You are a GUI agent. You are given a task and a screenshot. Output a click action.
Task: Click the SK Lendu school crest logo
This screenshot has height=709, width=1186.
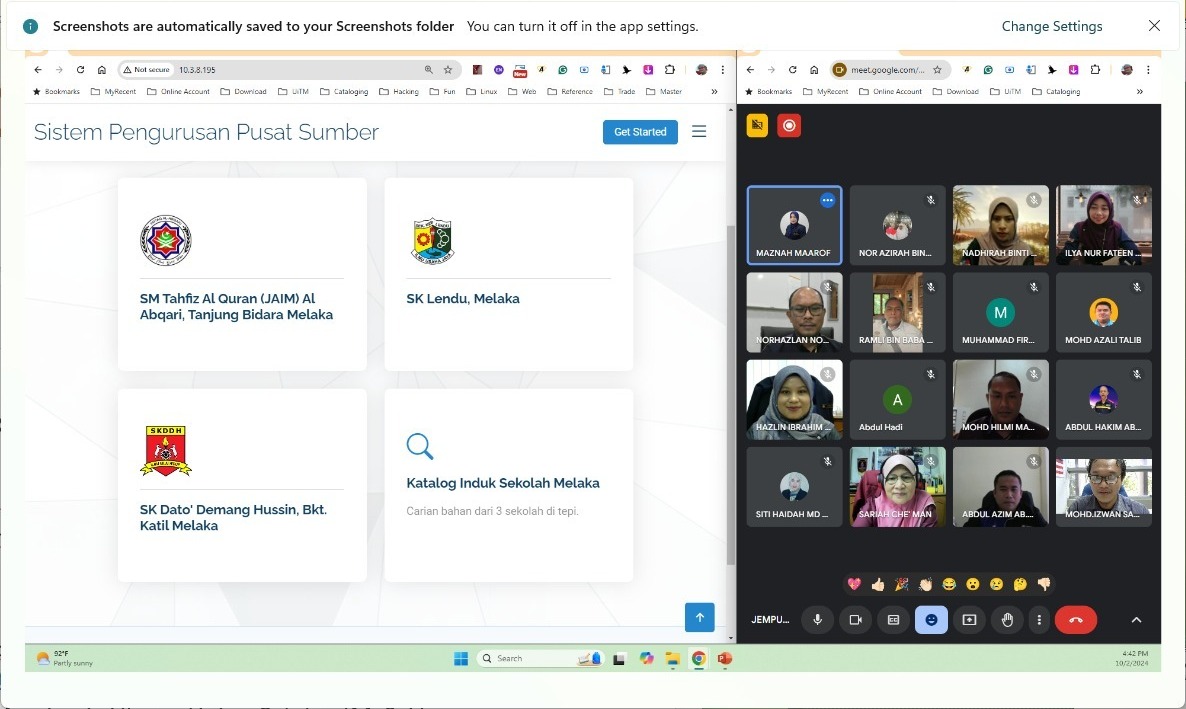[432, 240]
